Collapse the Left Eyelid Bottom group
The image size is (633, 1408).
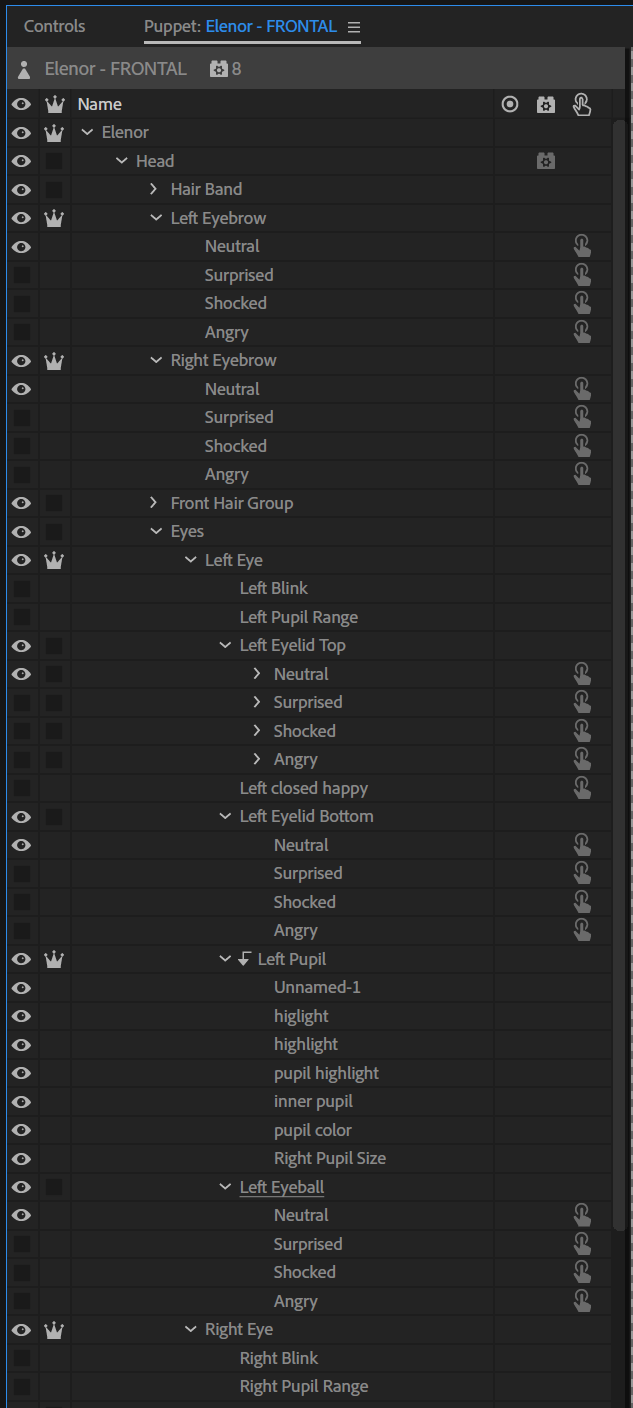[225, 817]
